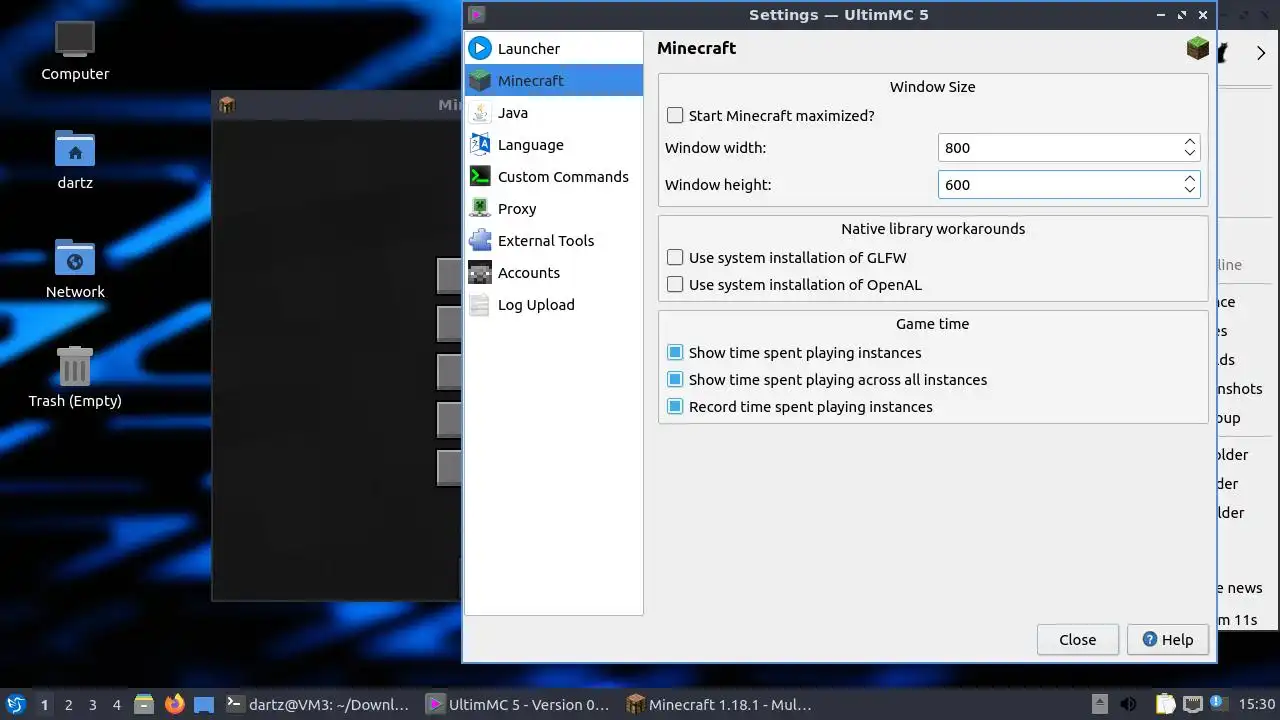This screenshot has height=720, width=1280.
Task: Select the Java settings page icon
Action: (480, 112)
